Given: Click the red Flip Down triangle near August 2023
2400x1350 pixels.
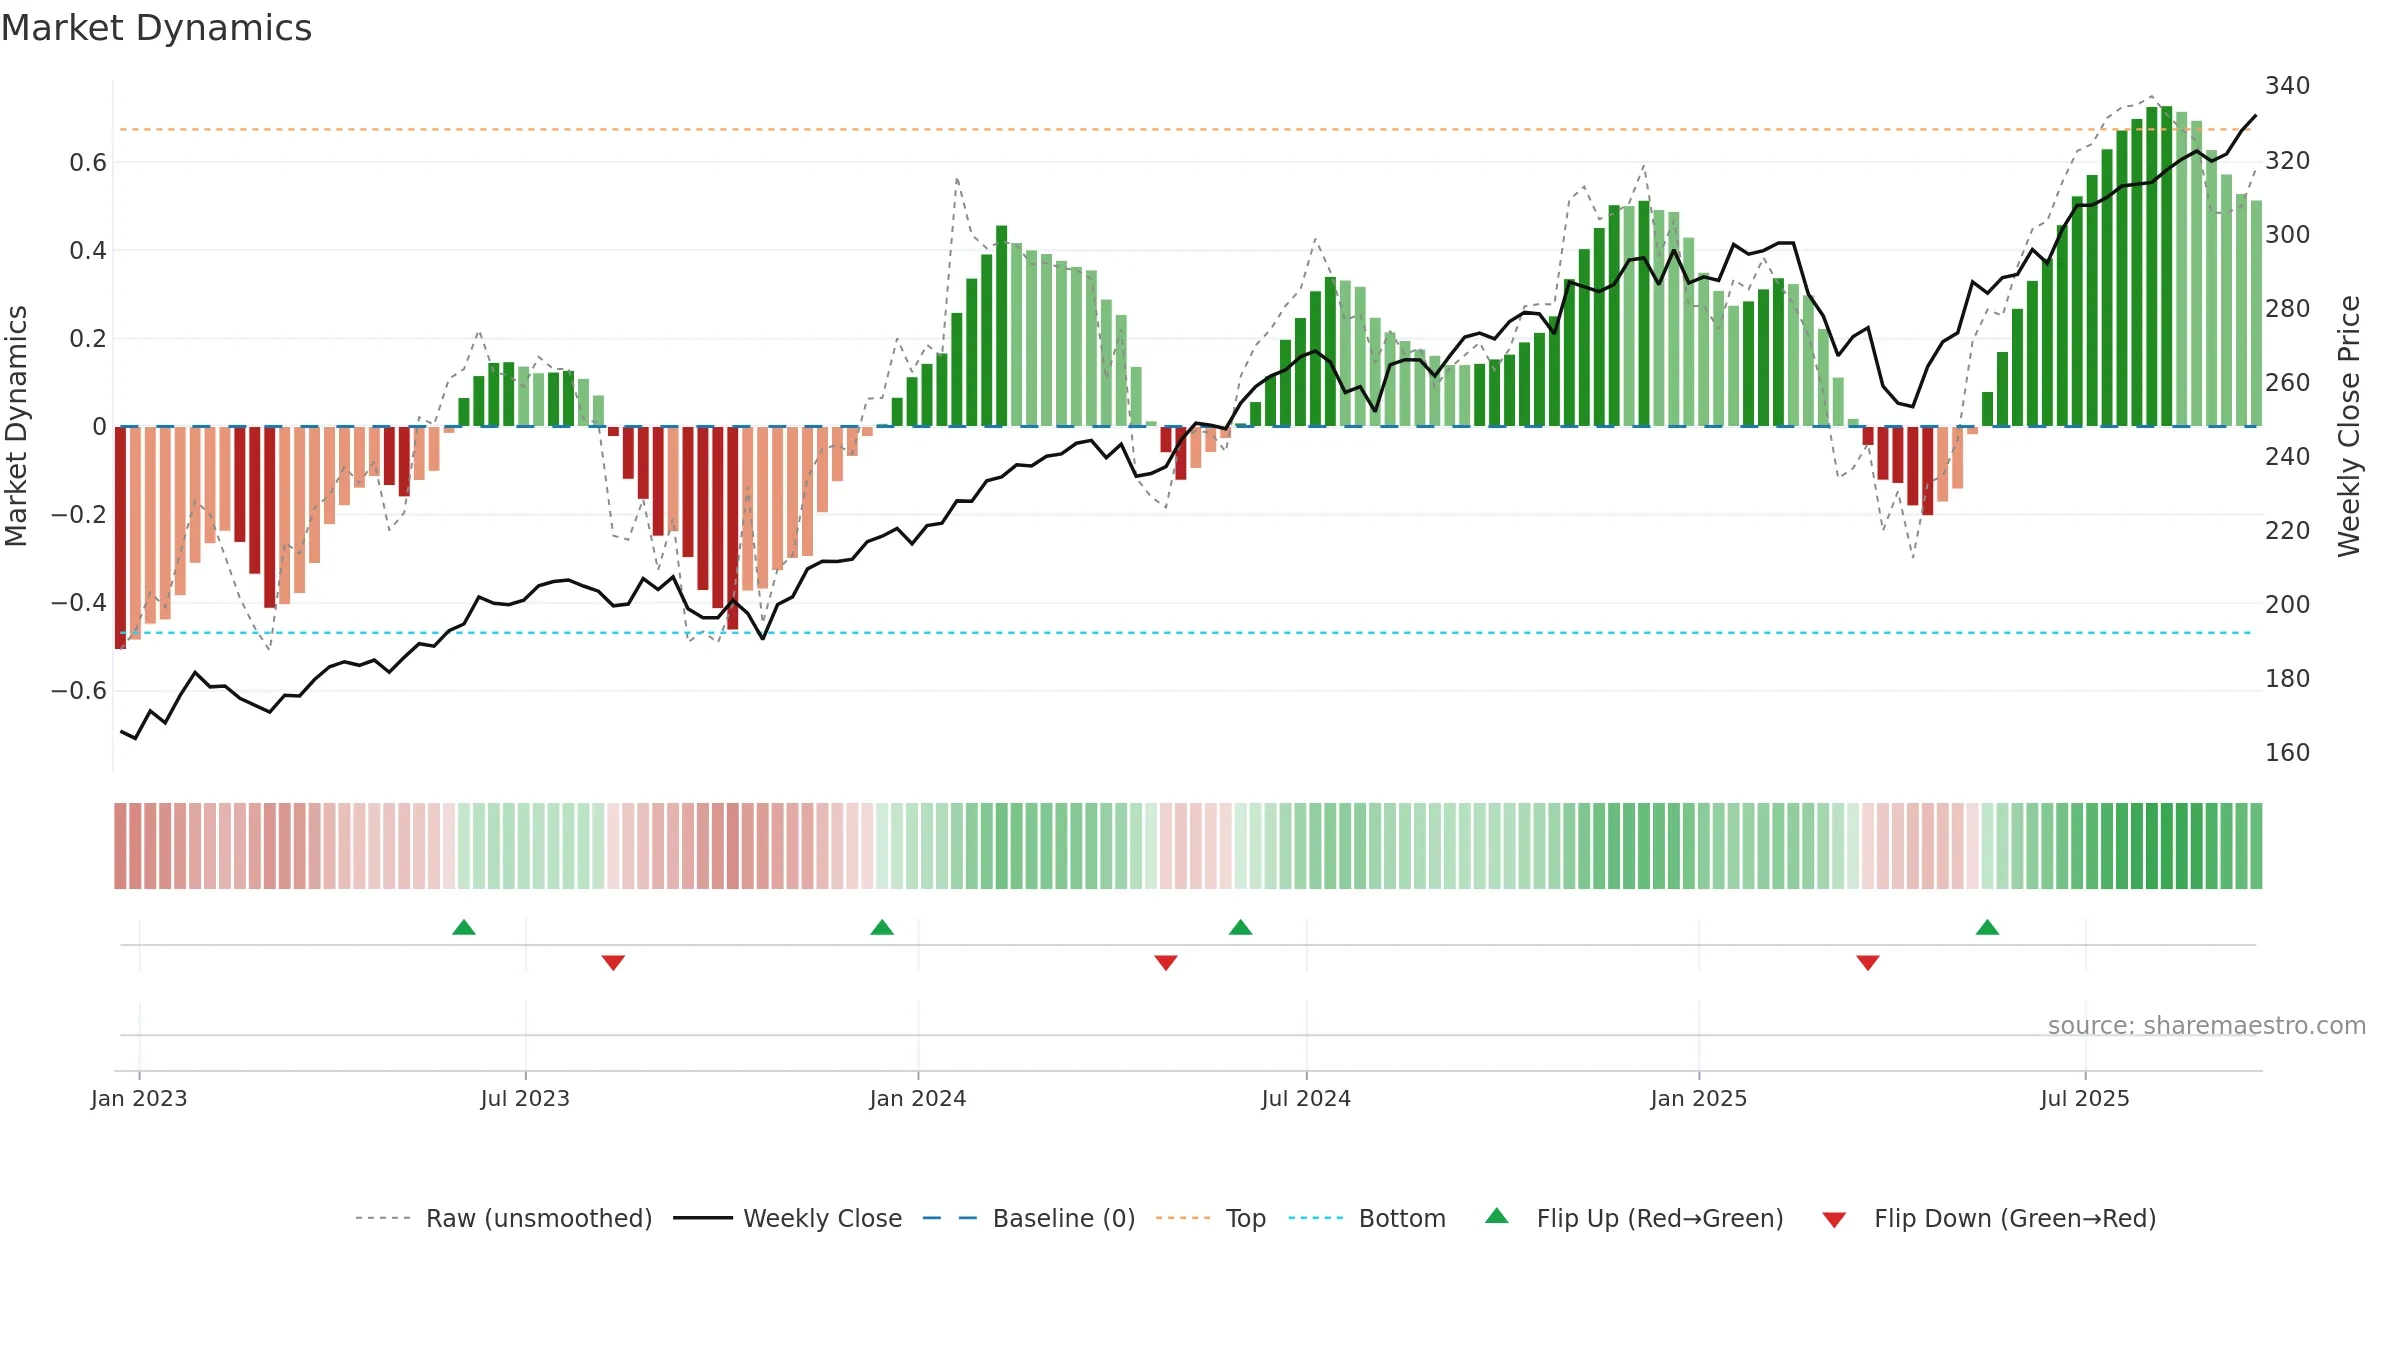Looking at the screenshot, I should pos(613,962).
